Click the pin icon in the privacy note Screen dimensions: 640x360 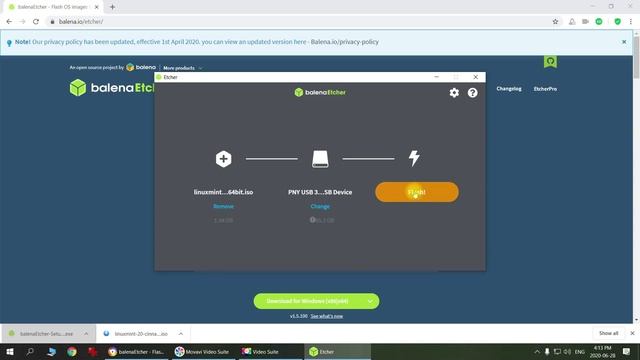point(9,42)
